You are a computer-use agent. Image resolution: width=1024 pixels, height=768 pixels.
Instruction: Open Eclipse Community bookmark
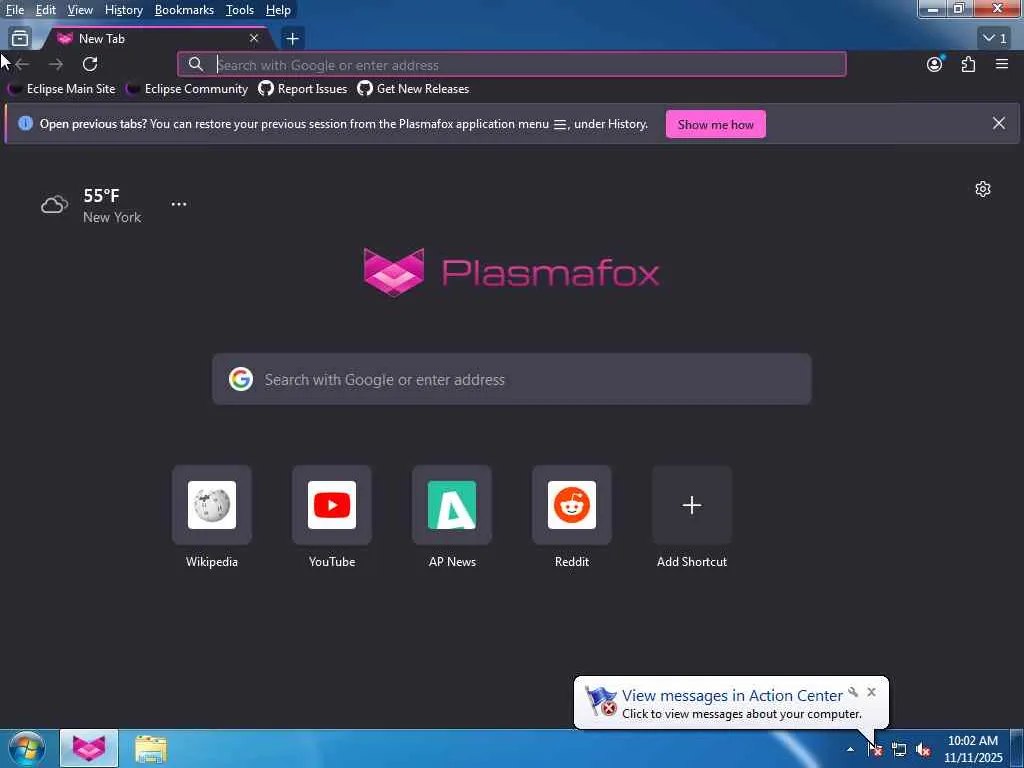click(187, 89)
